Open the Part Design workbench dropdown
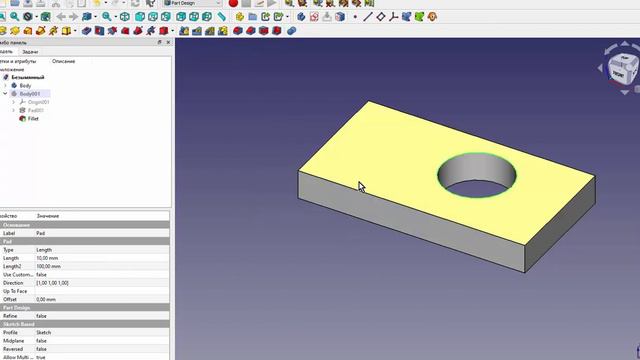 (193, 3)
